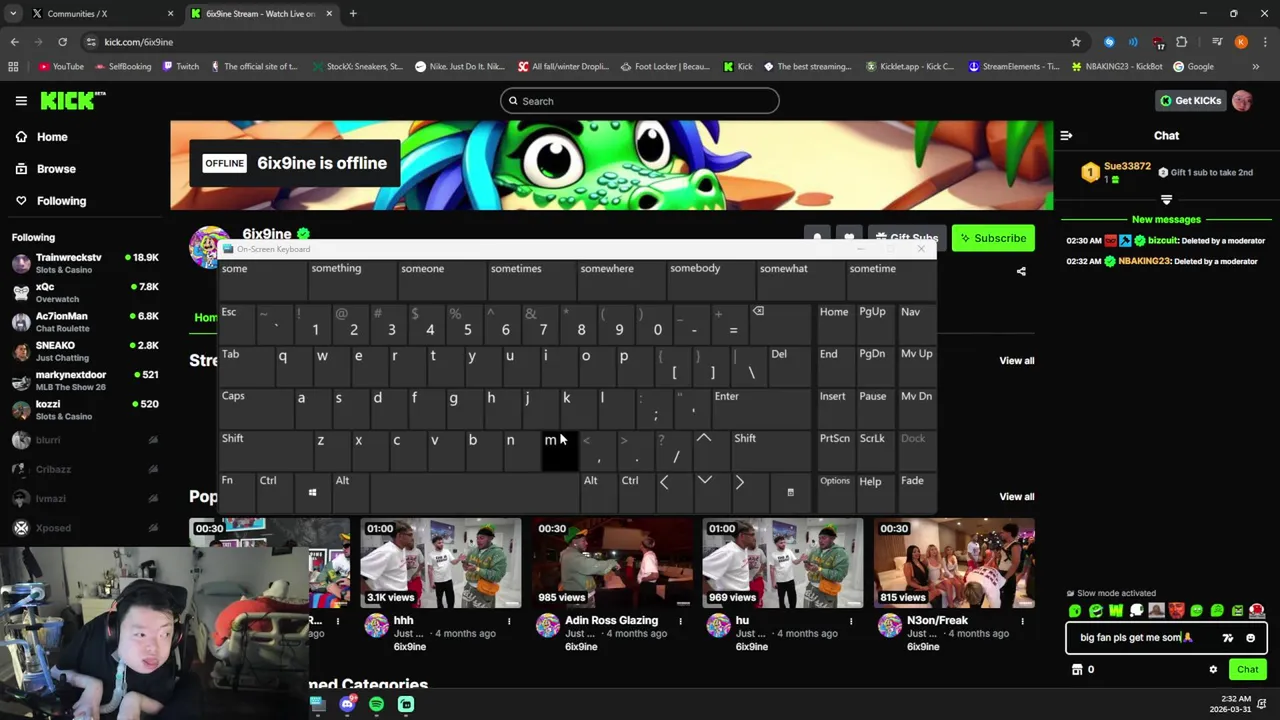Click the 7TV icon in chat input
Viewport: 1280px width, 720px height.
1228,638
